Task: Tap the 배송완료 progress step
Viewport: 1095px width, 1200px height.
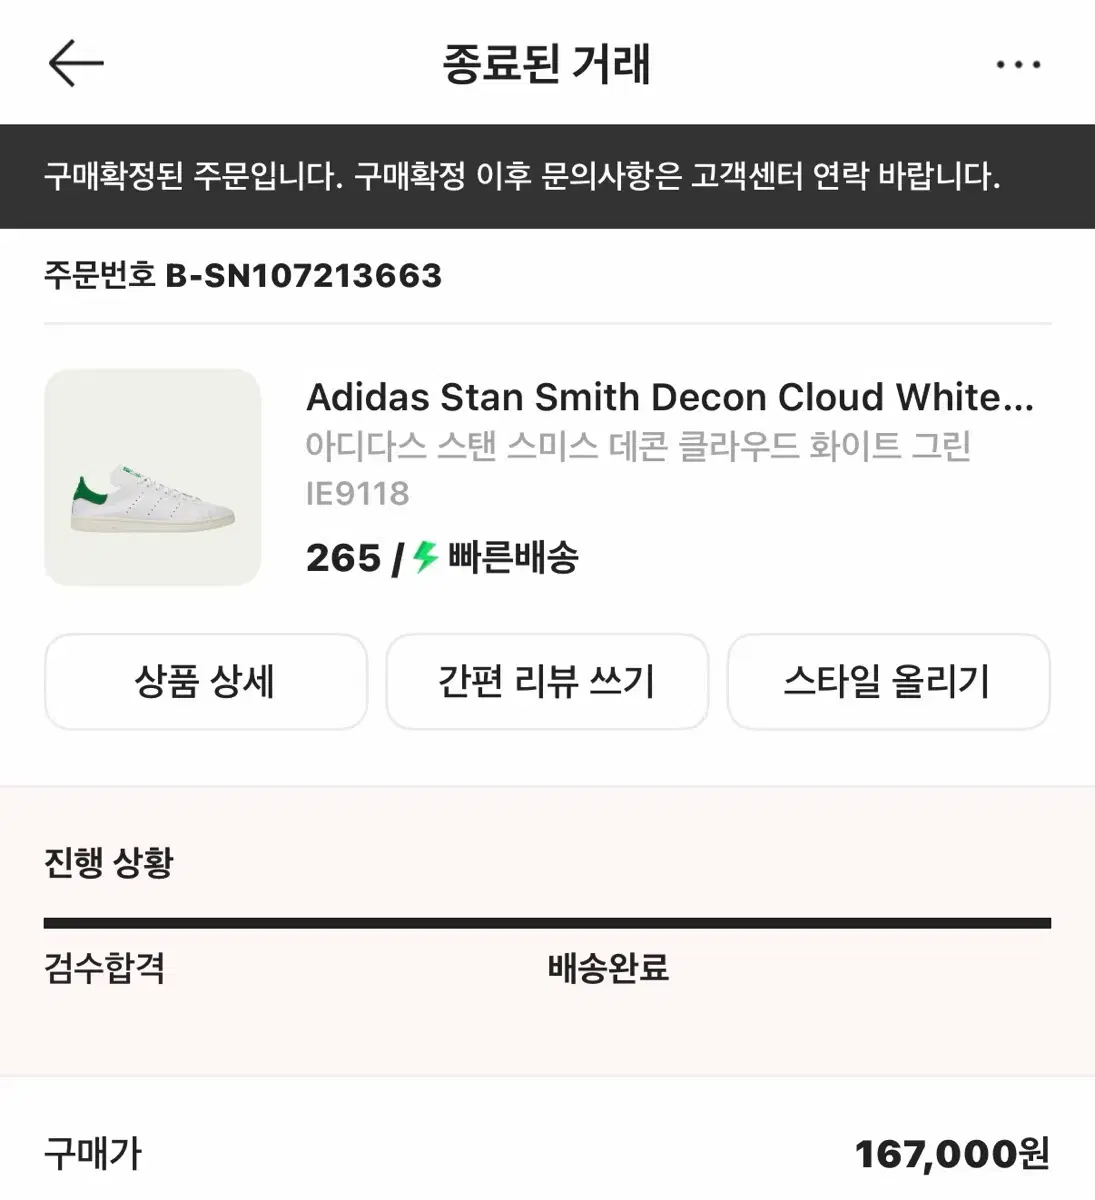Action: [x=608, y=968]
